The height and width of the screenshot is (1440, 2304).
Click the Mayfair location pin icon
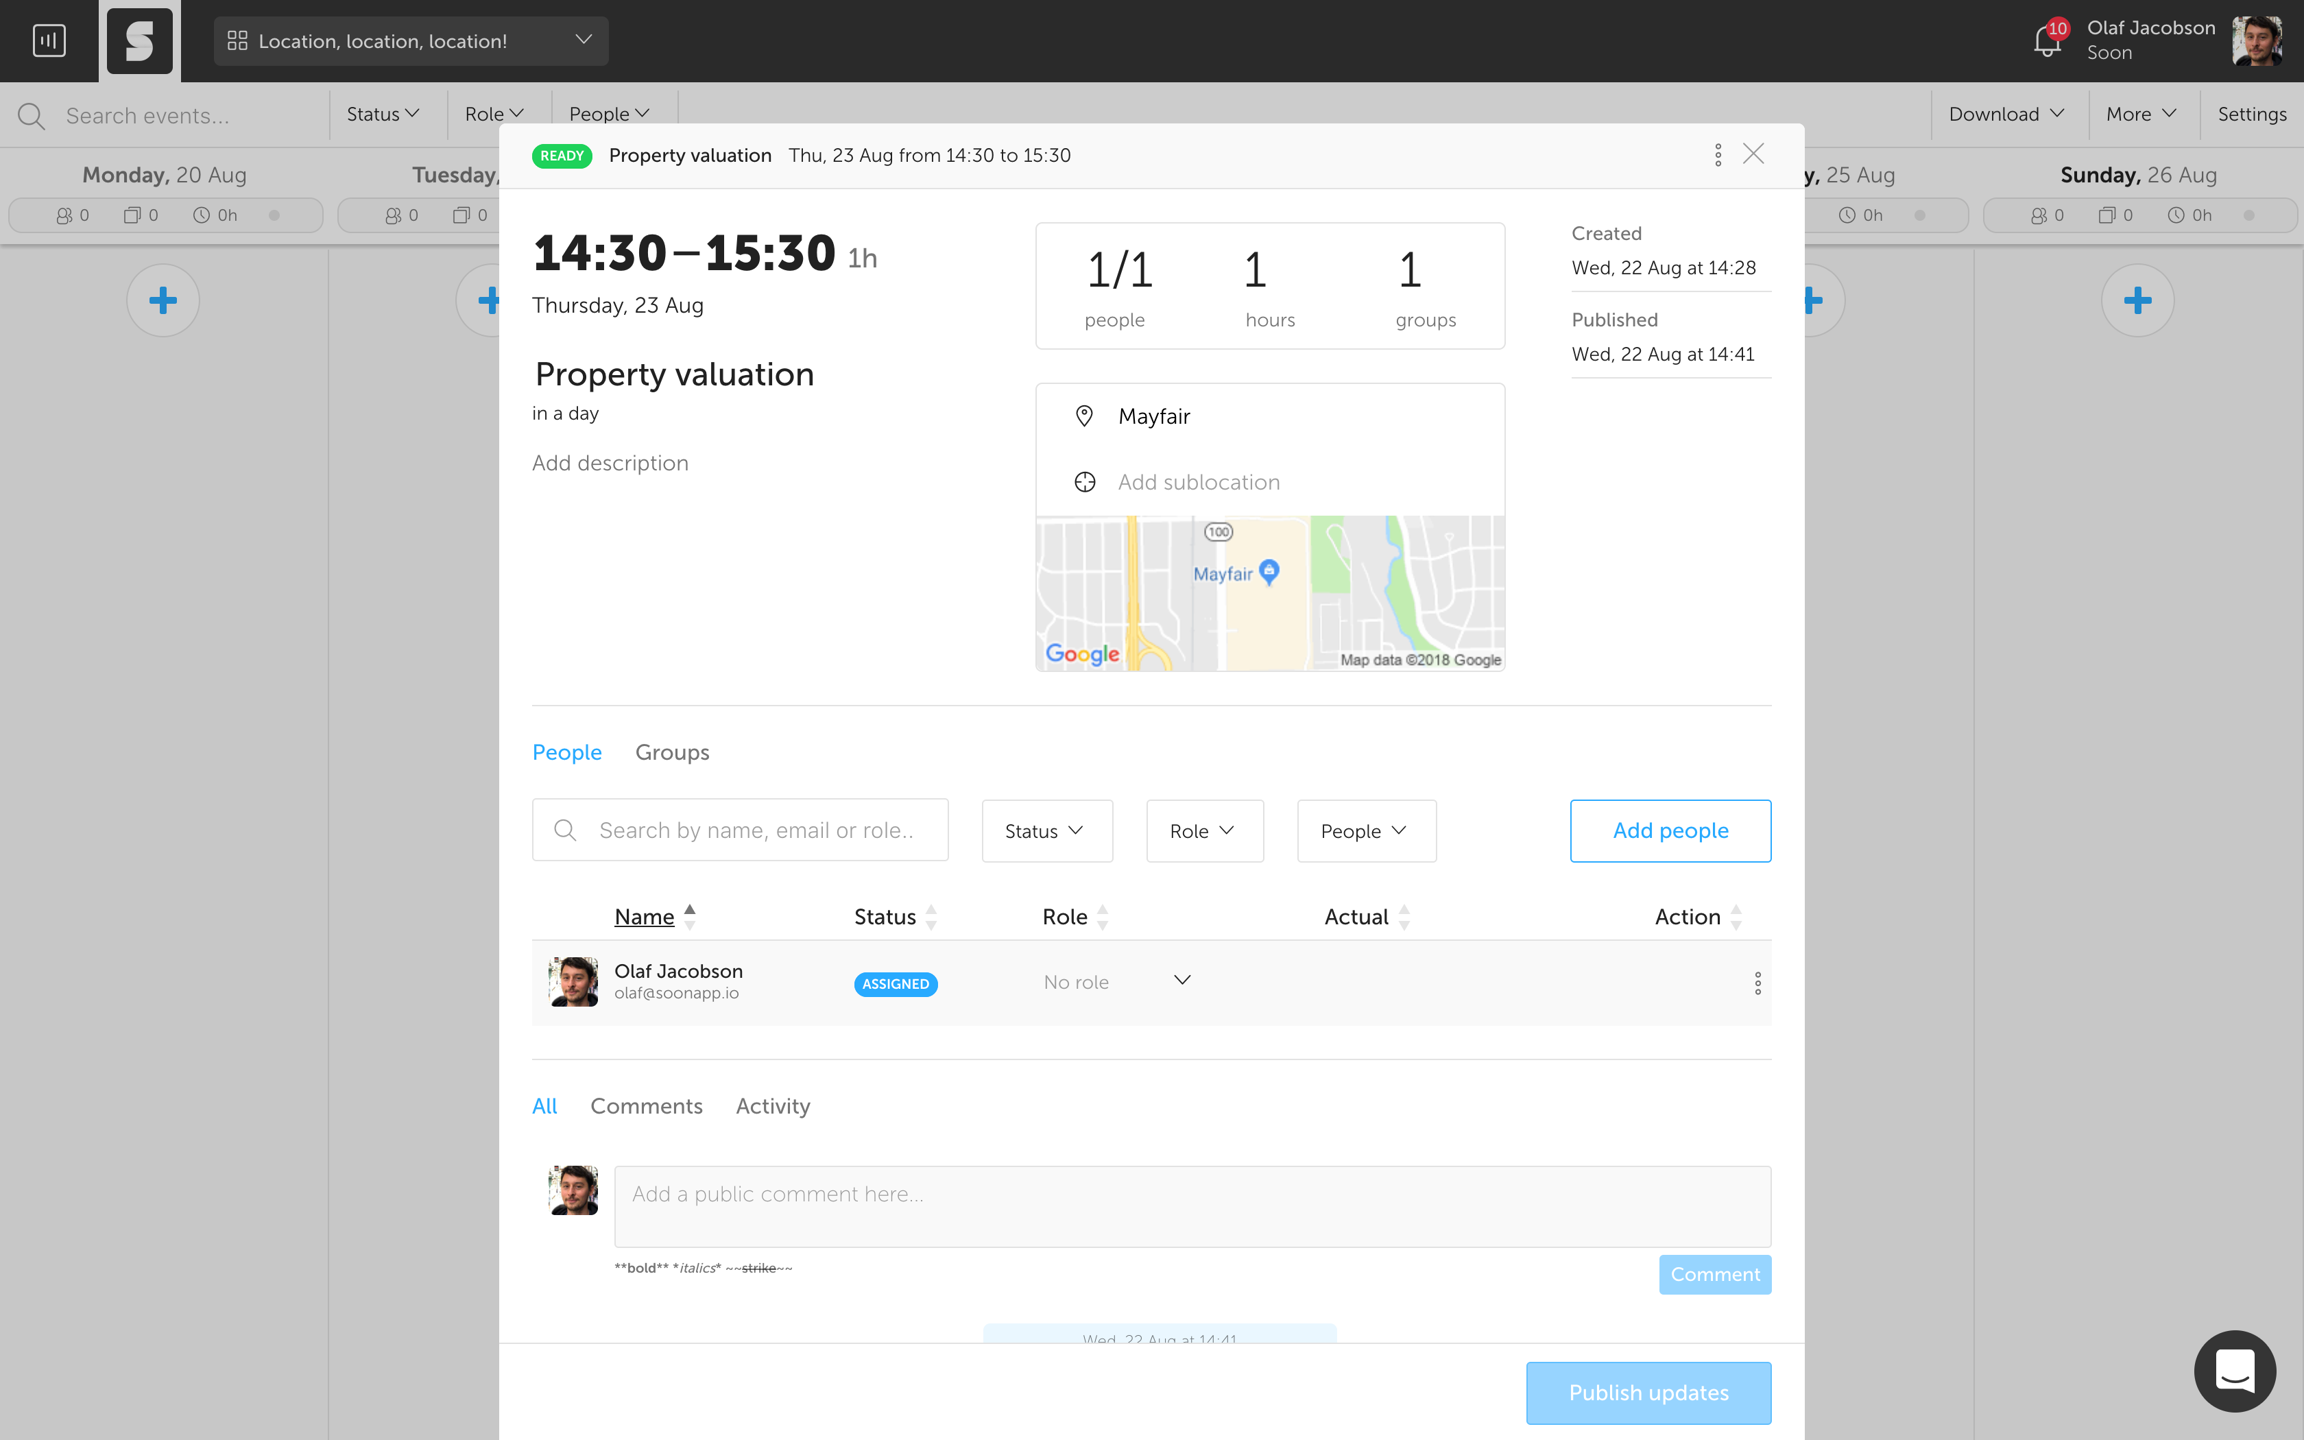click(1084, 416)
